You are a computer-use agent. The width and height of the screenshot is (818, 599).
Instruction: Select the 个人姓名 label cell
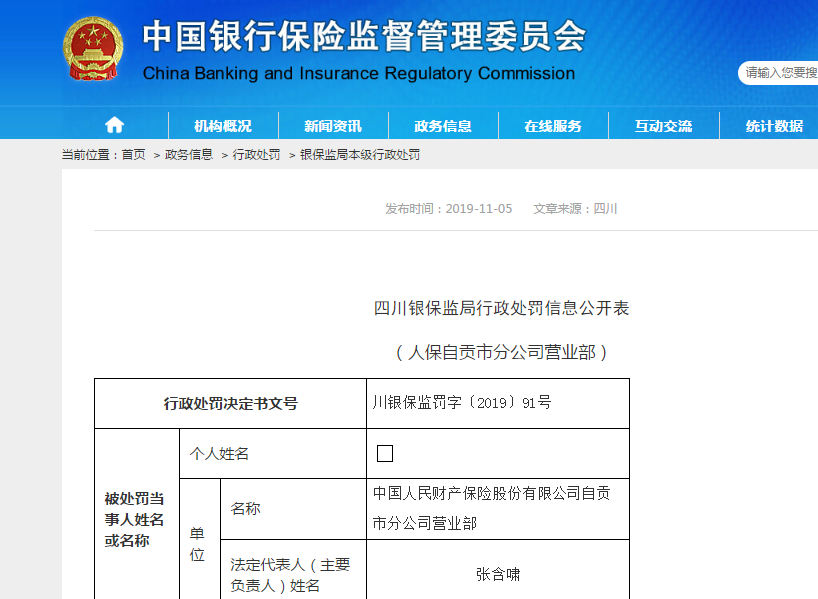pos(273,453)
